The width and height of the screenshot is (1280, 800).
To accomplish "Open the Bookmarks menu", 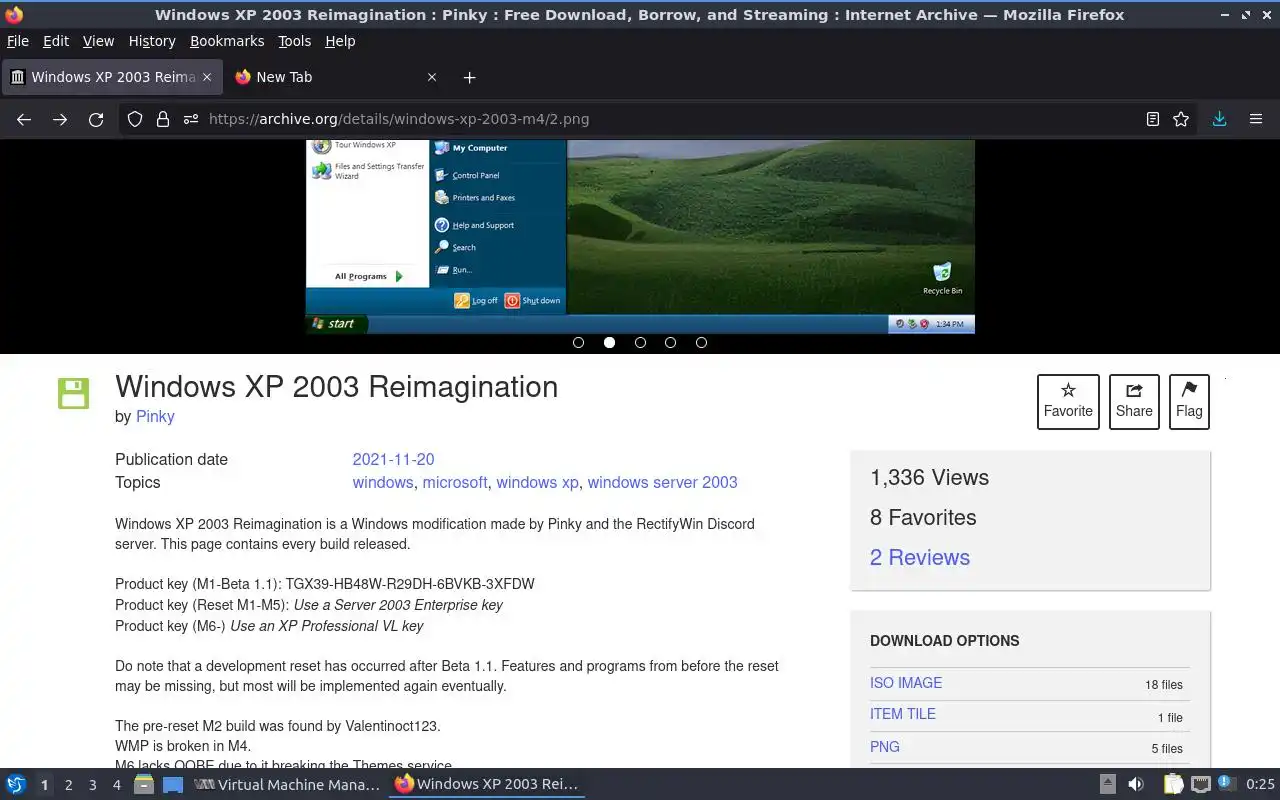I will pyautogui.click(x=227, y=41).
